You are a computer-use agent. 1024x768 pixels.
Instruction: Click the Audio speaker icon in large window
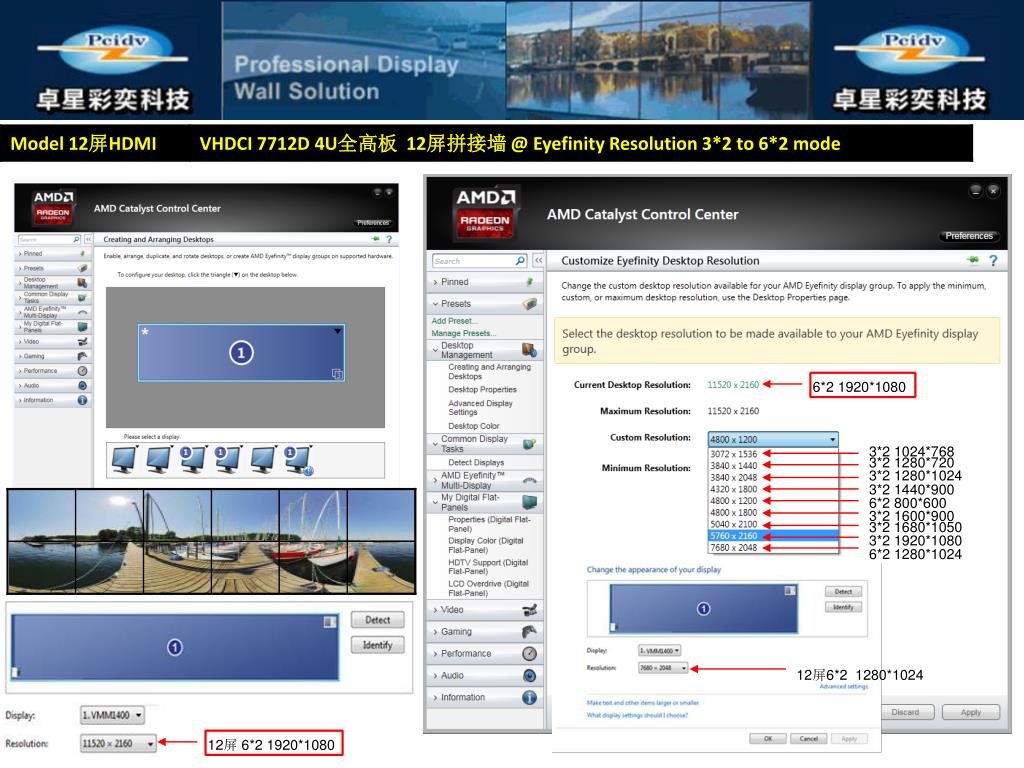(x=530, y=676)
